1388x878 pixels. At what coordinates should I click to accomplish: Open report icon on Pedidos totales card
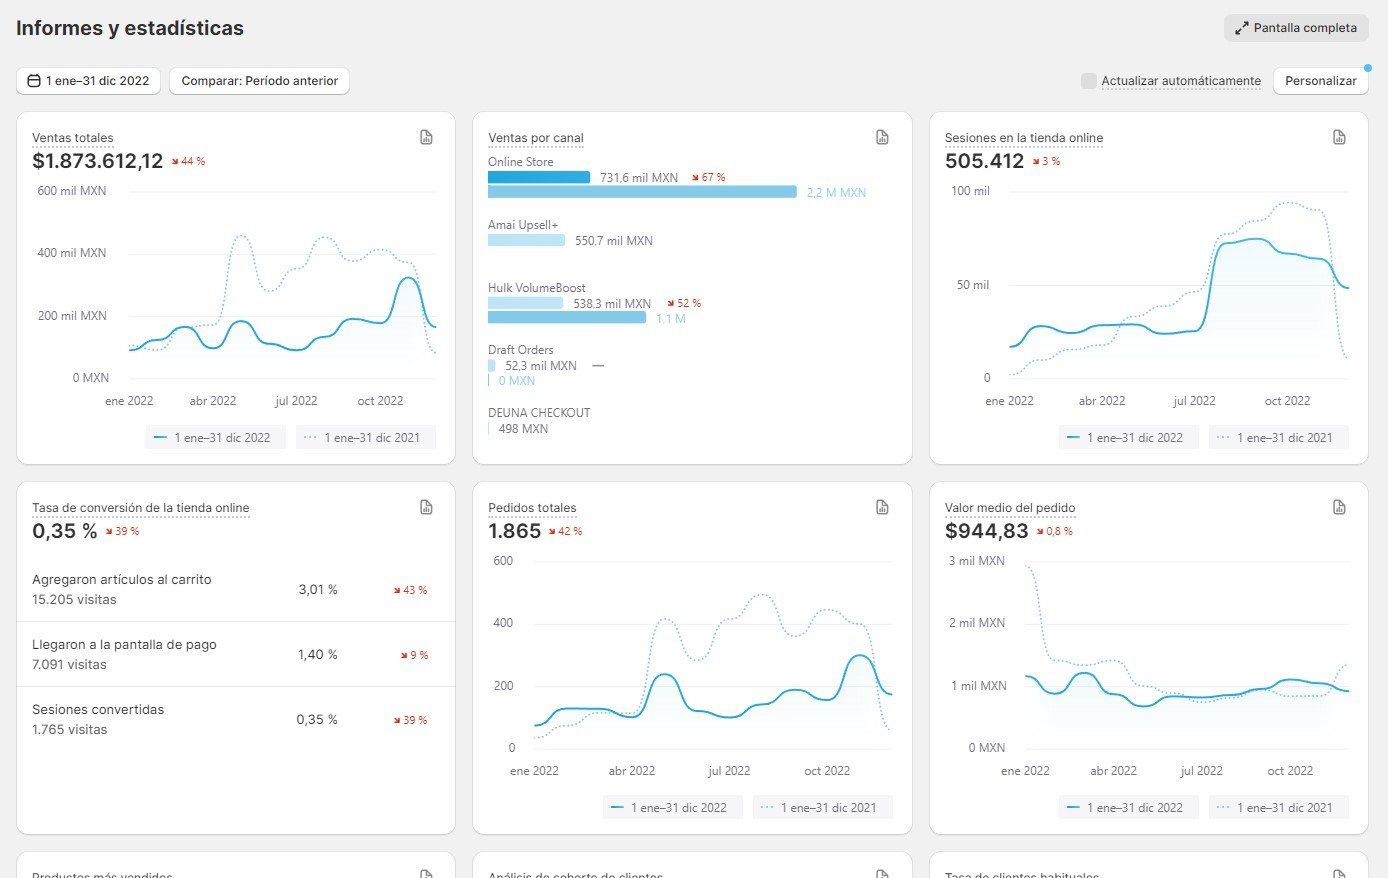[x=882, y=508]
